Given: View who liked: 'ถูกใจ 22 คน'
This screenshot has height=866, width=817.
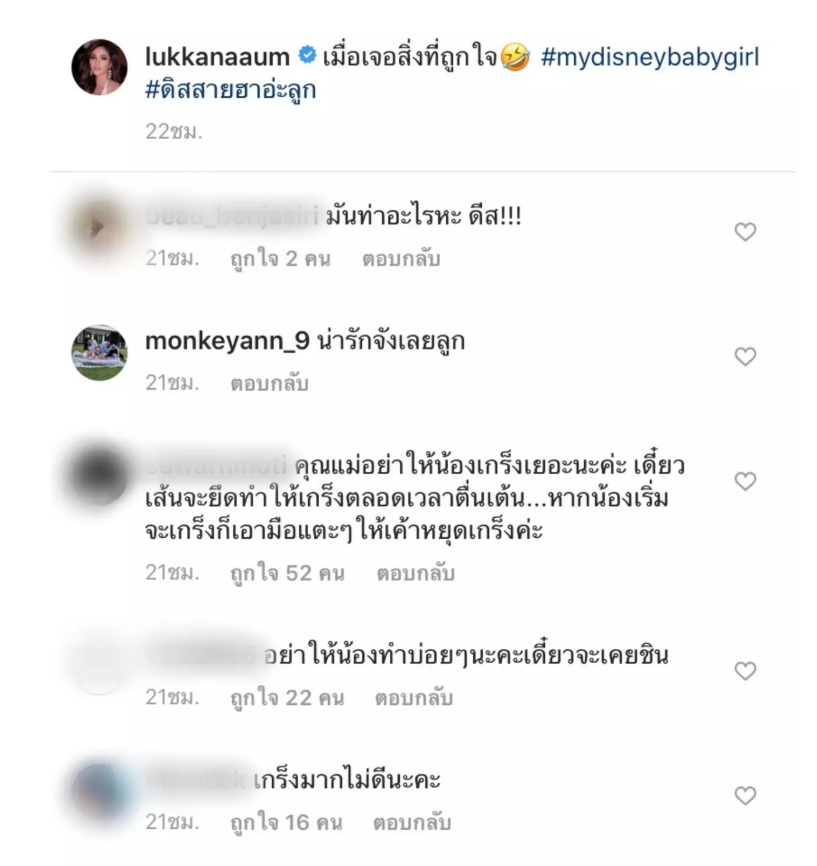Looking at the screenshot, I should [287, 698].
